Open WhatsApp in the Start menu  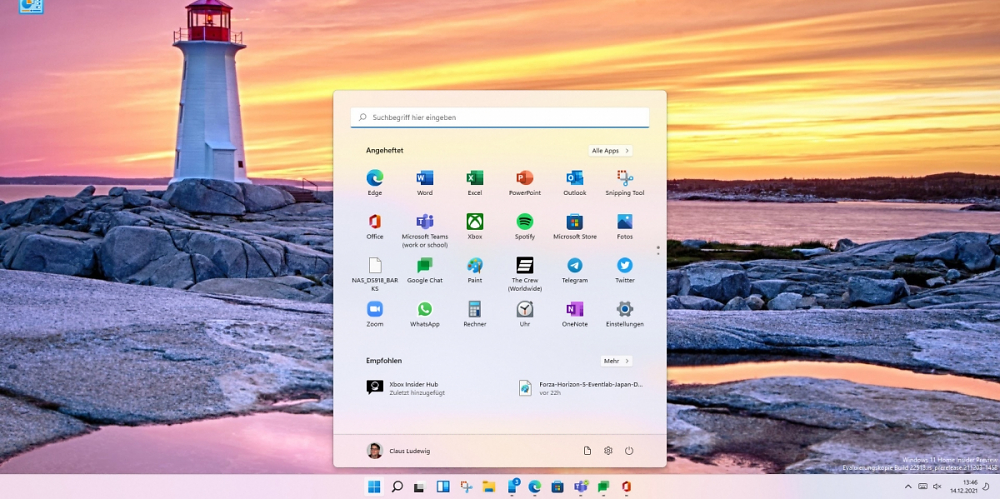(x=425, y=314)
